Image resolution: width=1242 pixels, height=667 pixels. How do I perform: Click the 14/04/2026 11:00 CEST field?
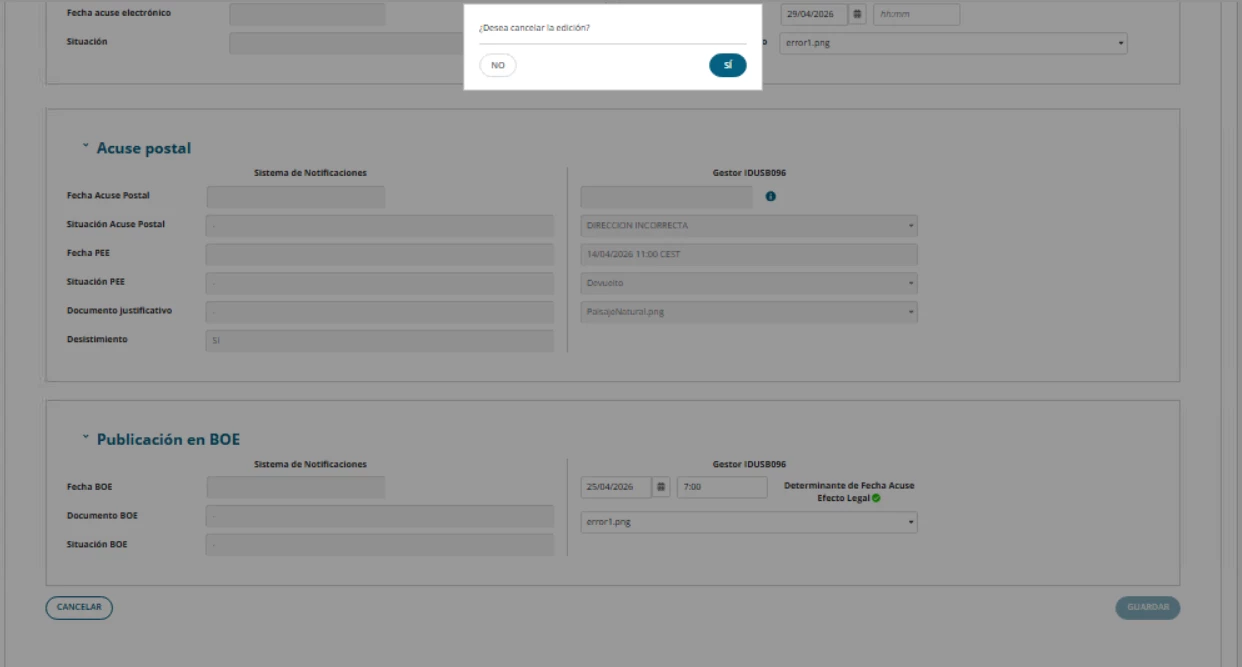pyautogui.click(x=749, y=254)
